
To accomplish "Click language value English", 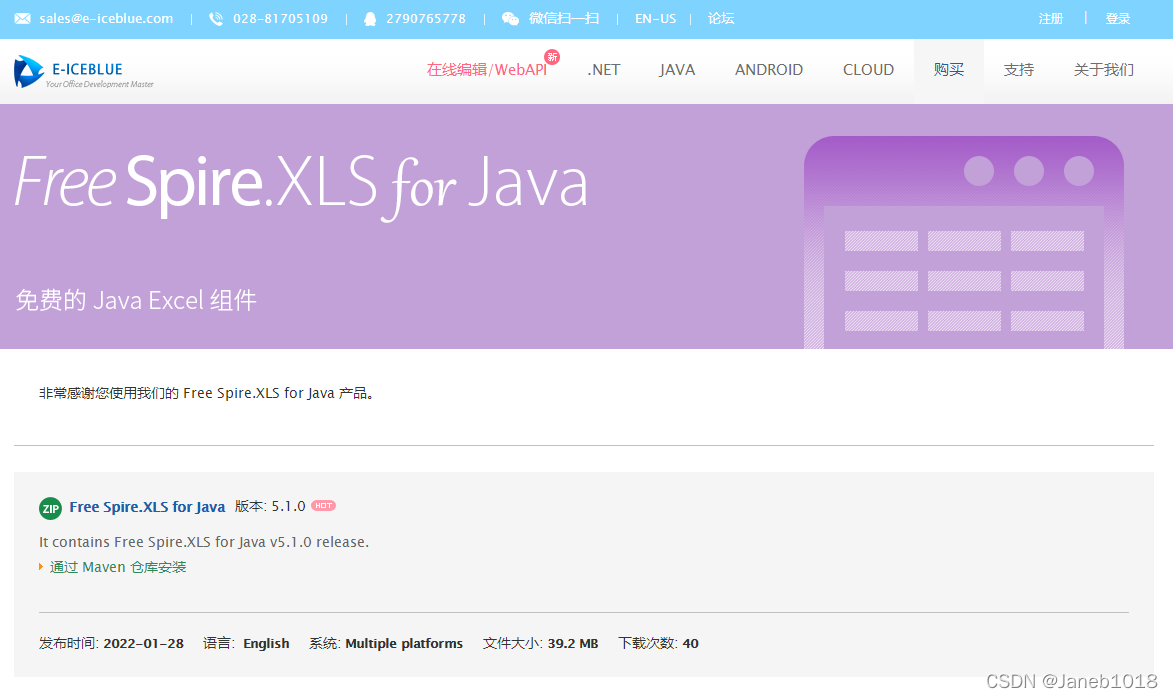I will (x=266, y=643).
